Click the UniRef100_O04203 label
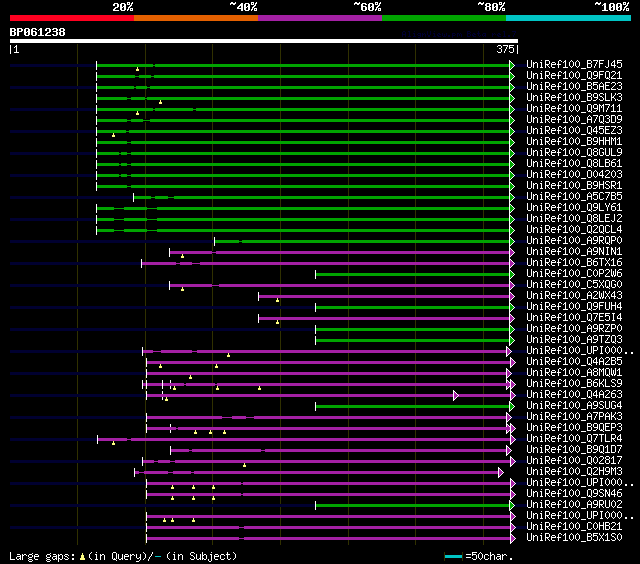Viewport: 640px width, 564px height. click(x=574, y=175)
